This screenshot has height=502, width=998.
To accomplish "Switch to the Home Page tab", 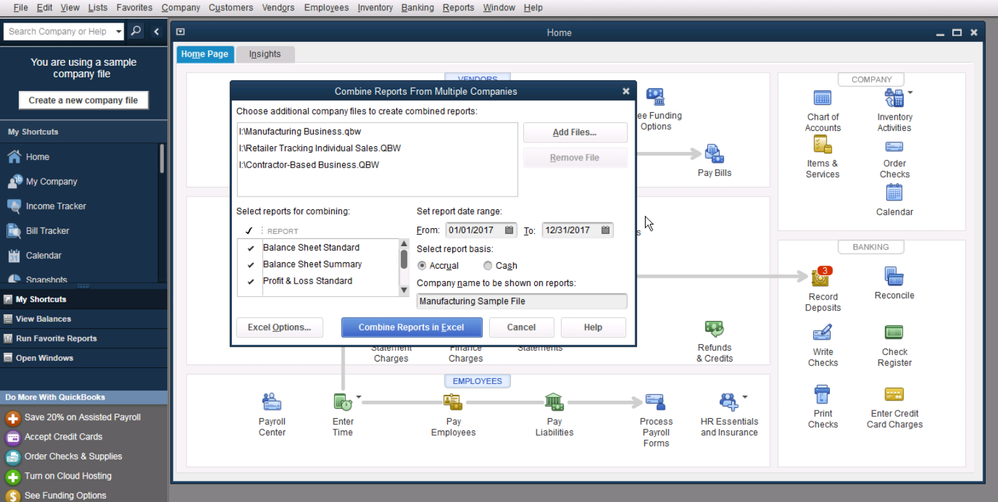I will 205,54.
